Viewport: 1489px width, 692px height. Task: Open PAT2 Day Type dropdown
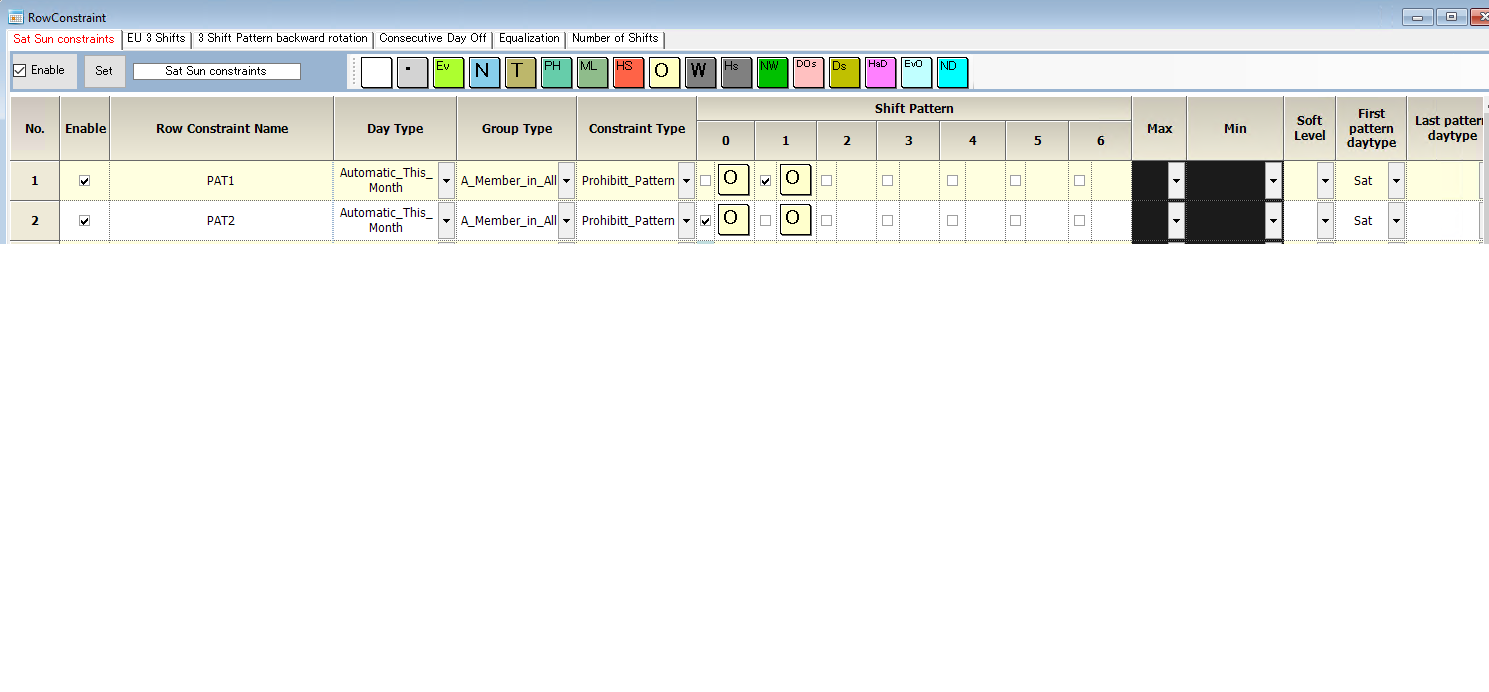446,221
